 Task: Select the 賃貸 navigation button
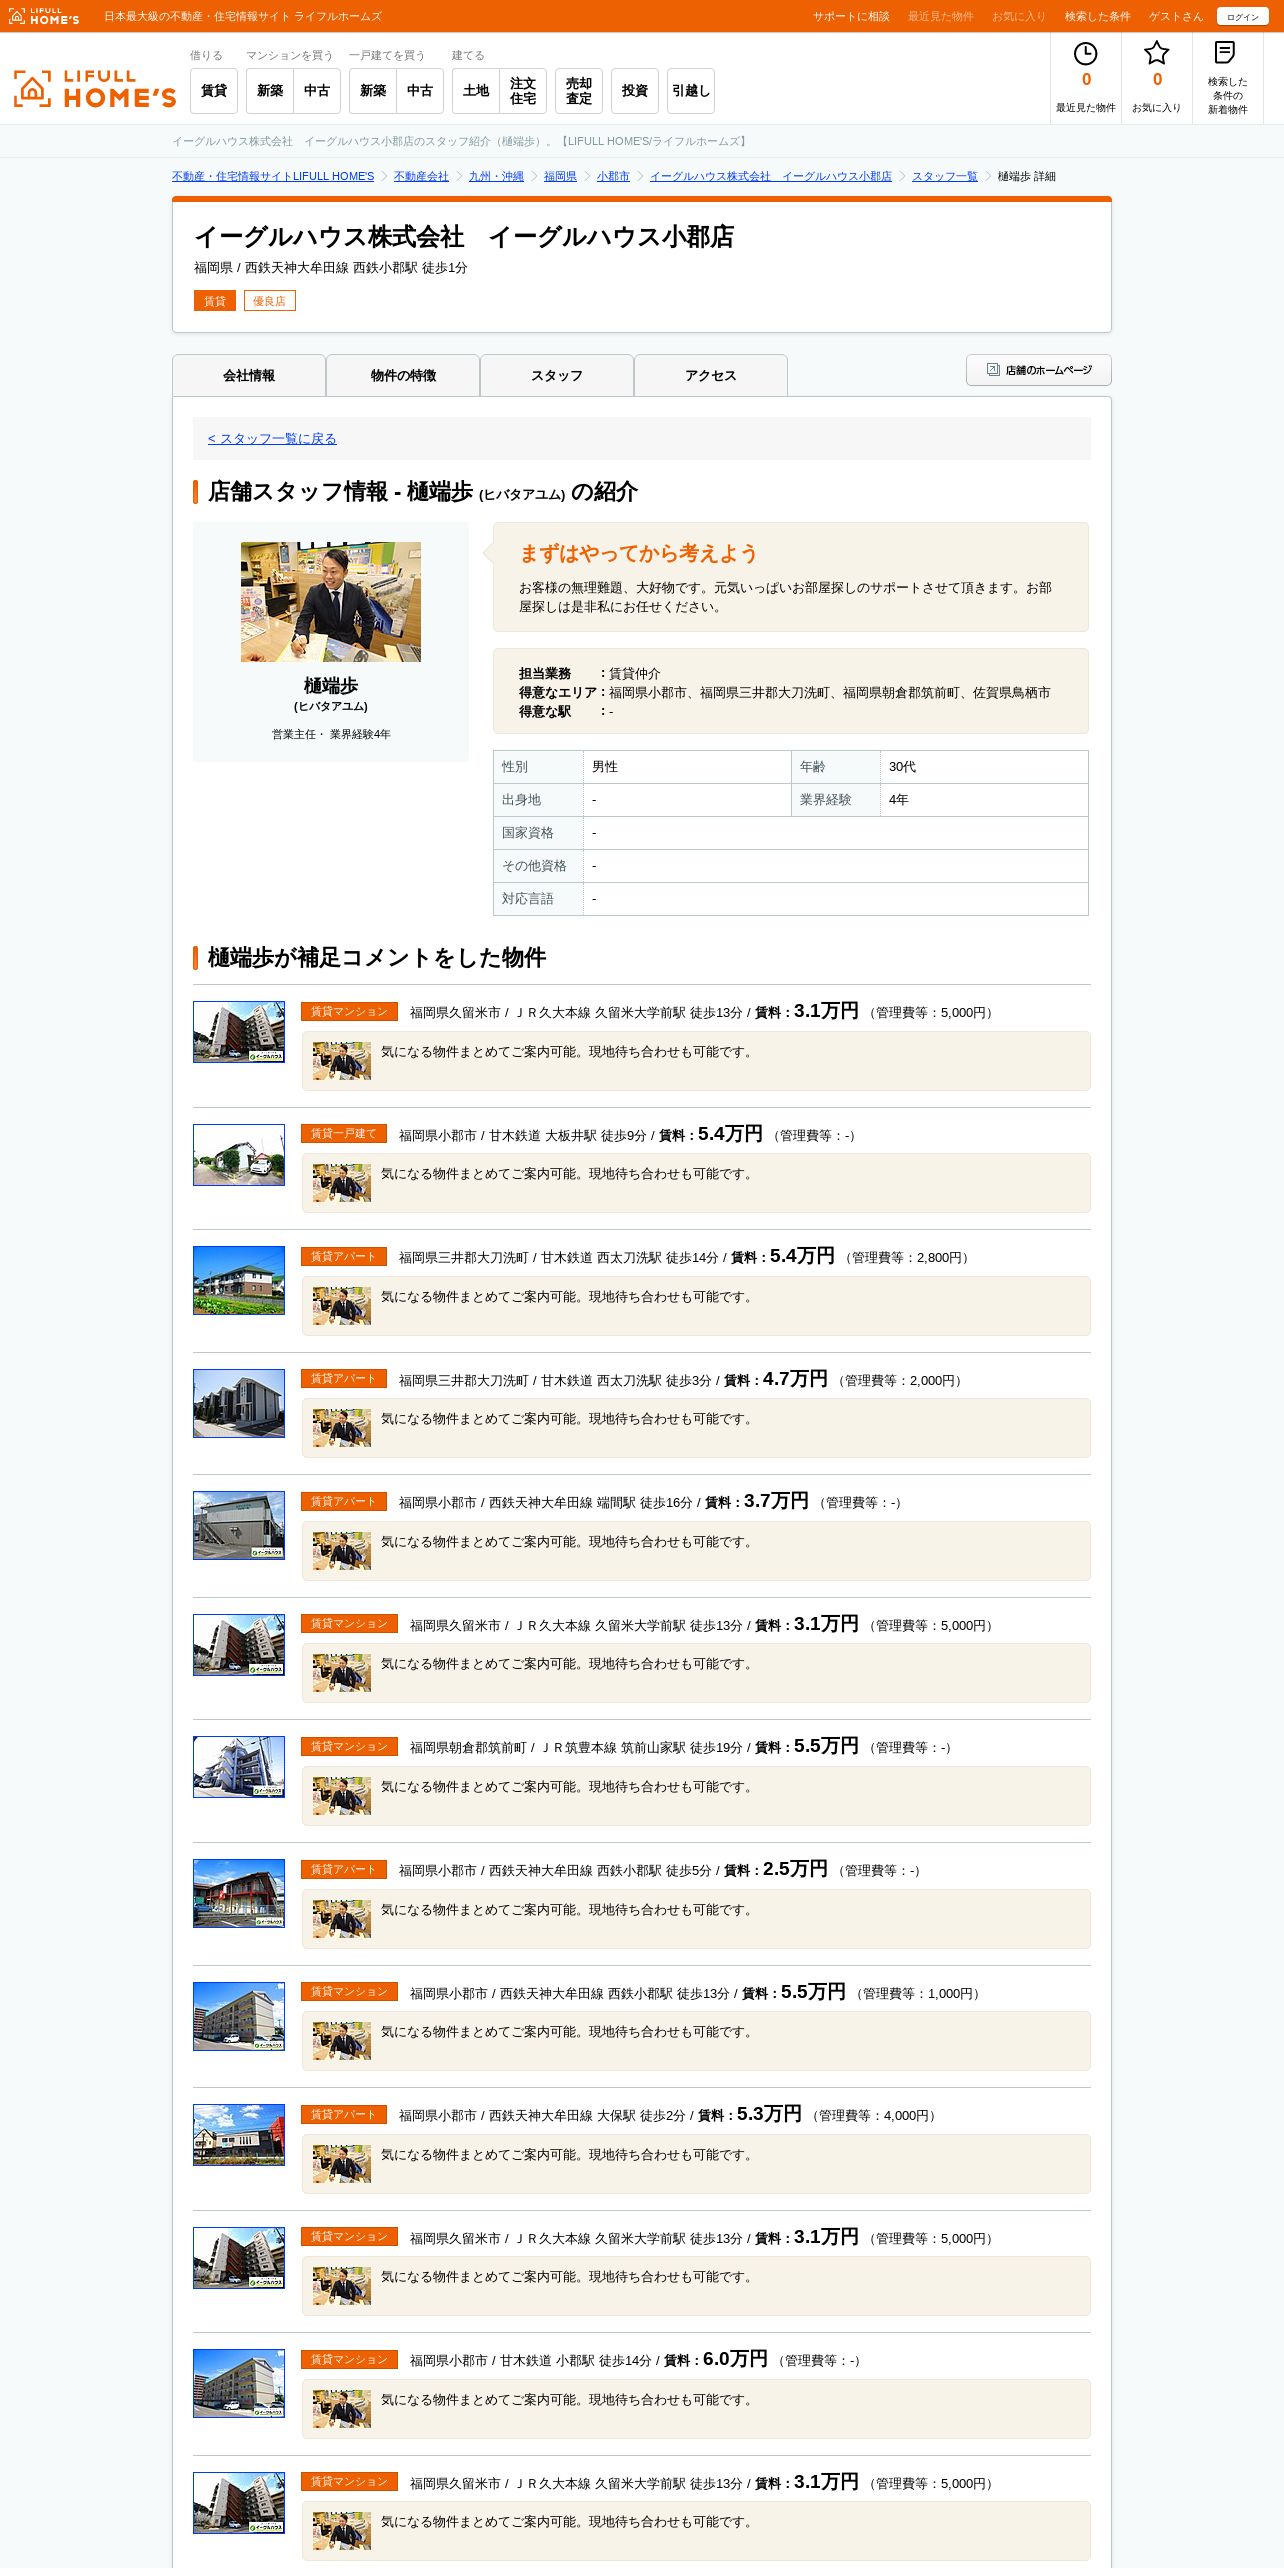pos(214,91)
